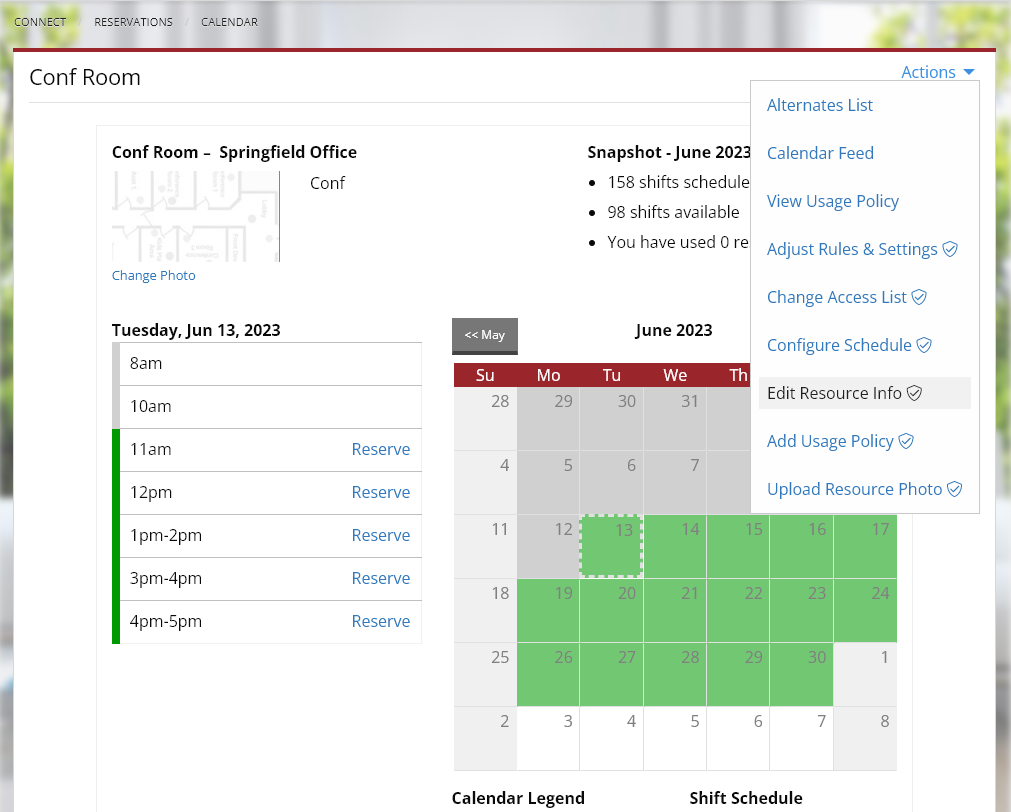This screenshot has width=1011, height=812.
Task: Click CALENDAR in the breadcrumb
Action: [229, 21]
